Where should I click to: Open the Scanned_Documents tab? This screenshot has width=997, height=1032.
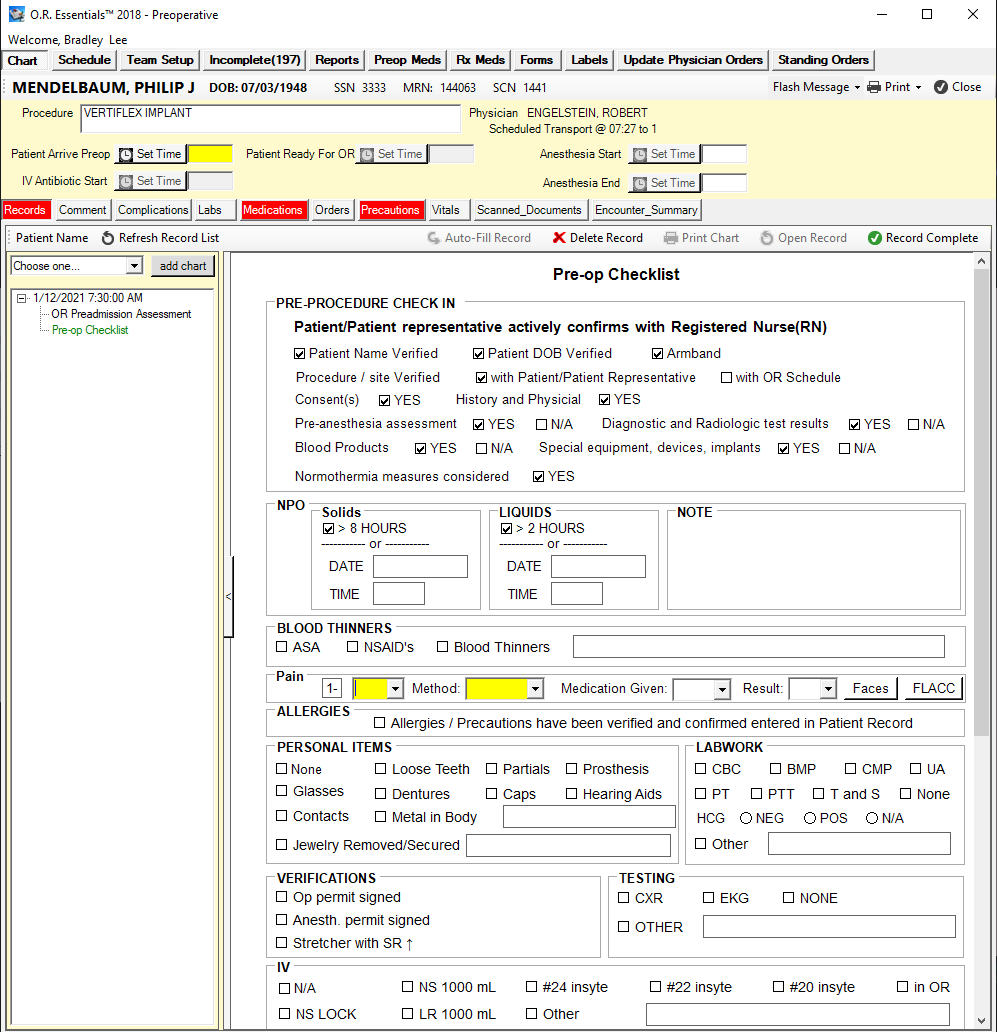(x=529, y=210)
